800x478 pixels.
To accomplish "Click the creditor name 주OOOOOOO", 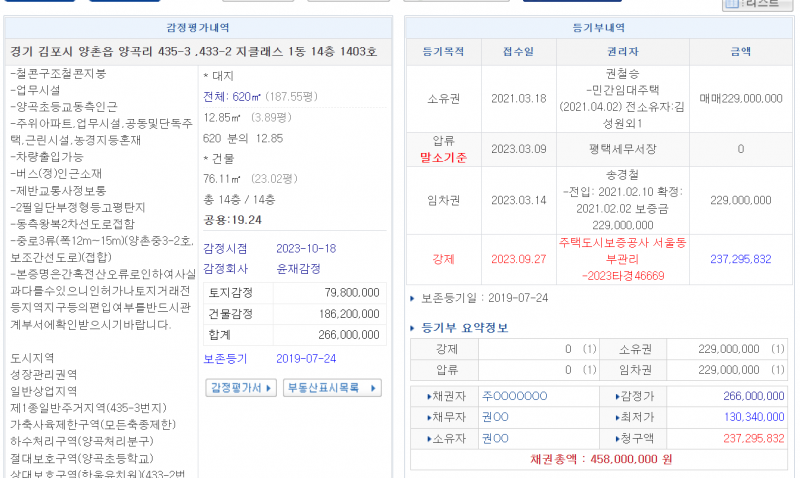I will [514, 396].
